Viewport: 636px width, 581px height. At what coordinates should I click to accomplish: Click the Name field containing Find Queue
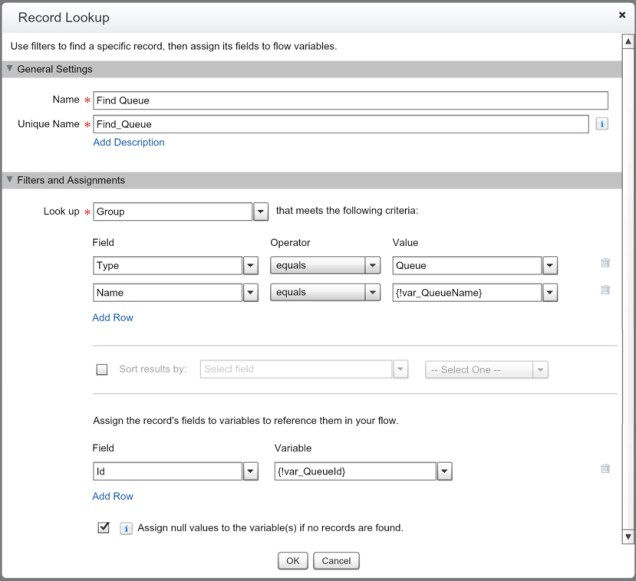[349, 100]
